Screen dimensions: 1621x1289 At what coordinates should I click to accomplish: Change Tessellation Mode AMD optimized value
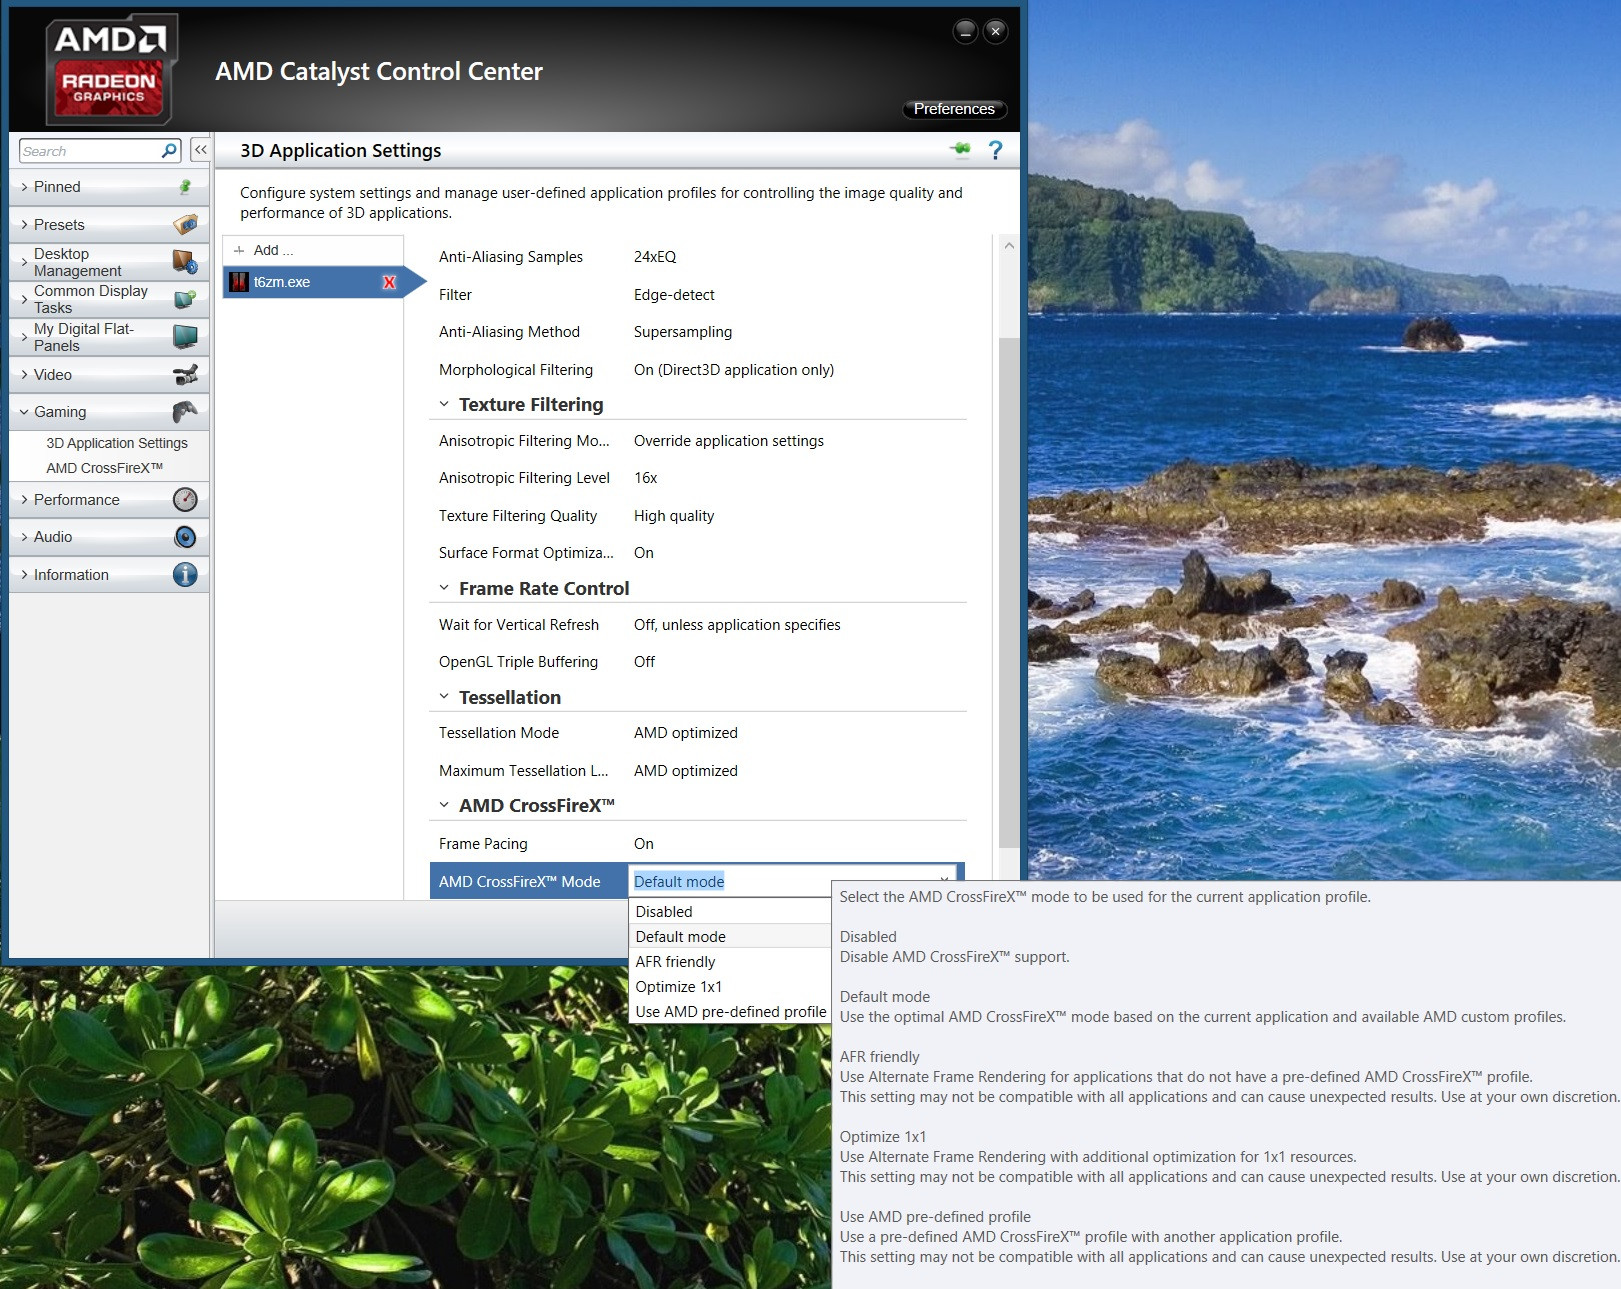point(686,733)
